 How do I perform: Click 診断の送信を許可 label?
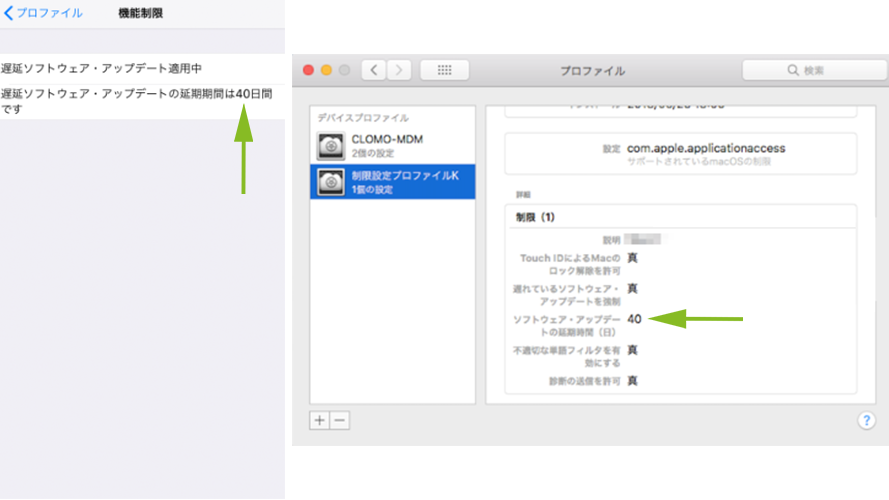(585, 382)
